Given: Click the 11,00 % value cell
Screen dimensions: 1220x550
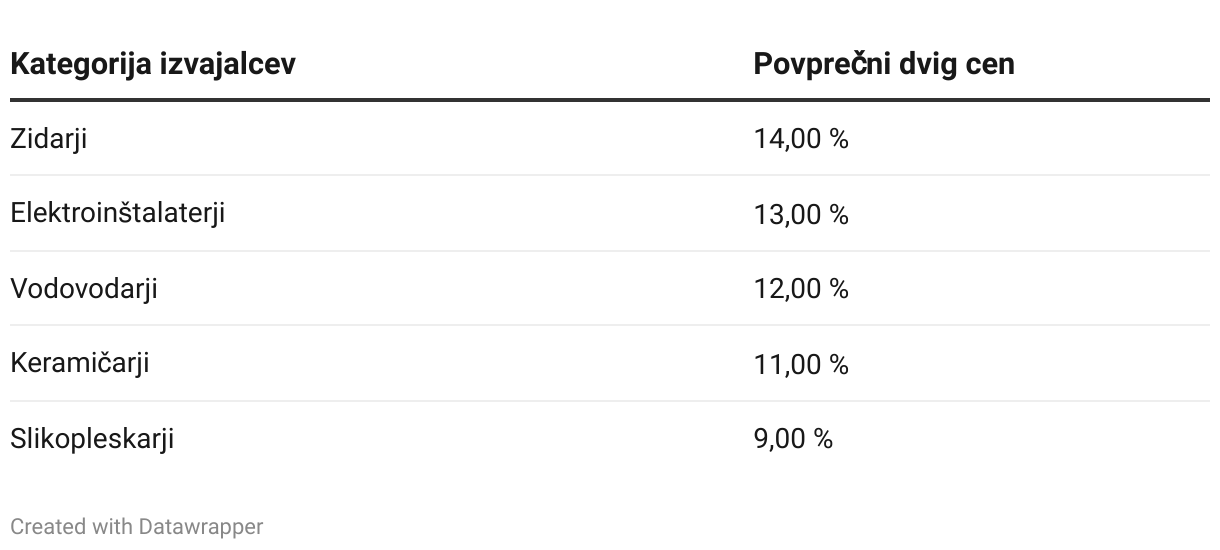Looking at the screenshot, I should click(800, 363).
